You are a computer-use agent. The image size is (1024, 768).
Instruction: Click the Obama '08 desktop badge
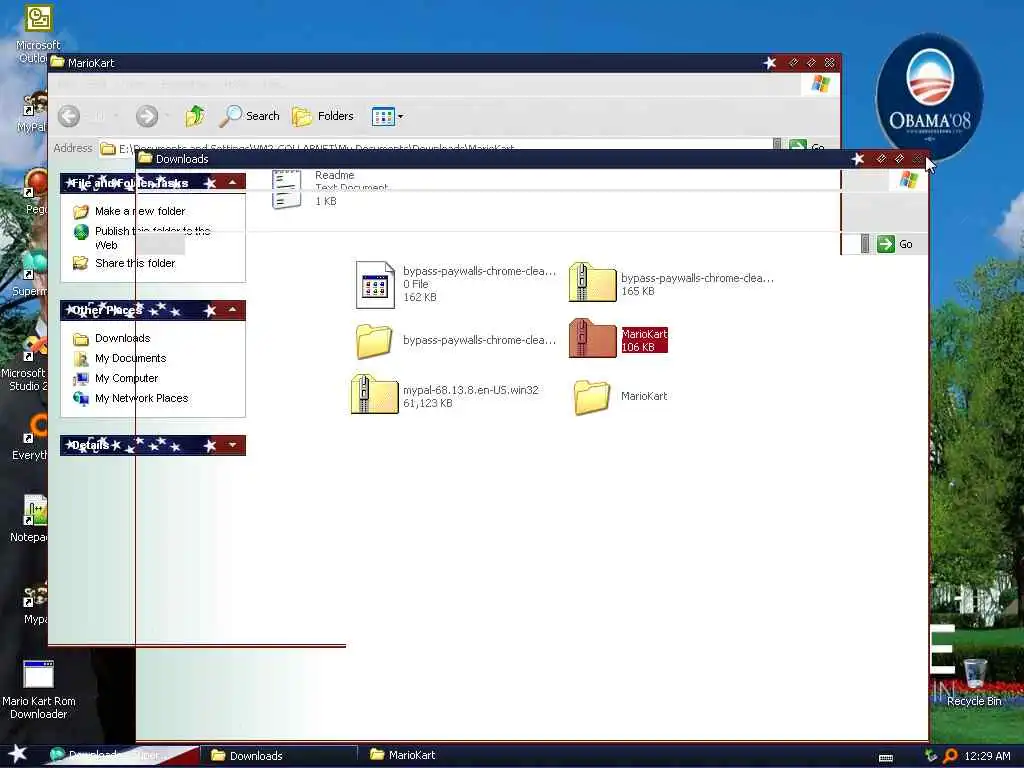[929, 96]
